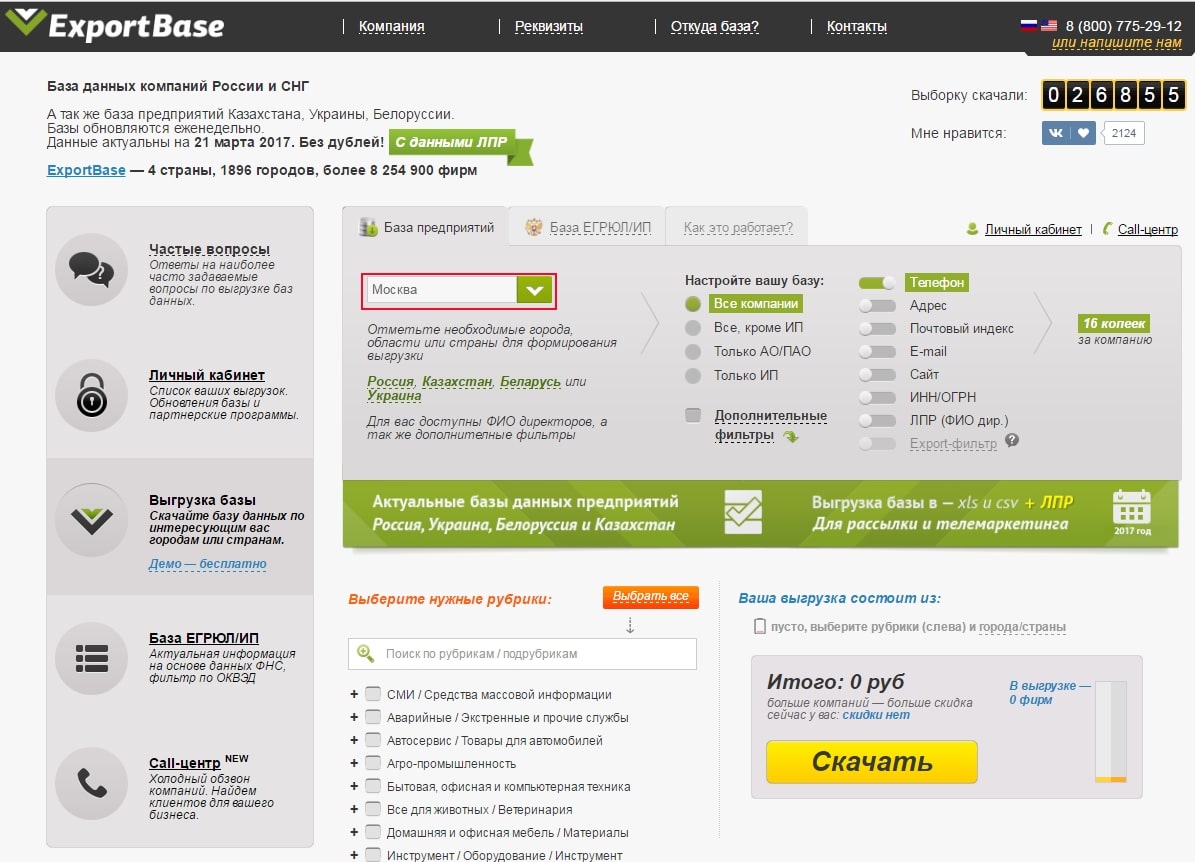Enable the ЛПР (ФИО дир.) switch
This screenshot has width=1195, height=862.
click(x=877, y=420)
